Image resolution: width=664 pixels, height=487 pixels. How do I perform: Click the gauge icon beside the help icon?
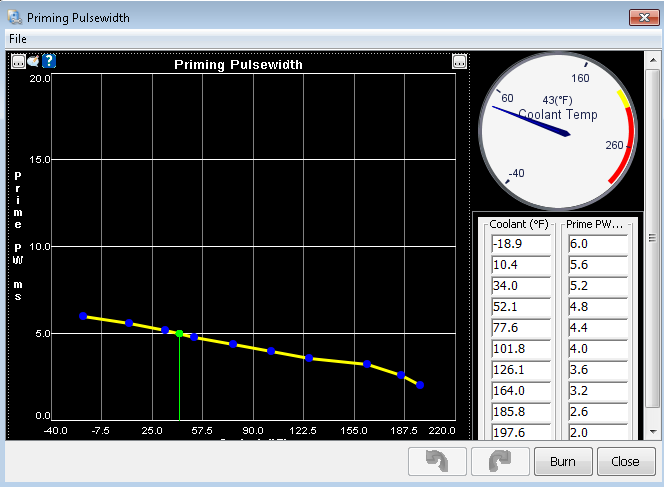[x=33, y=62]
